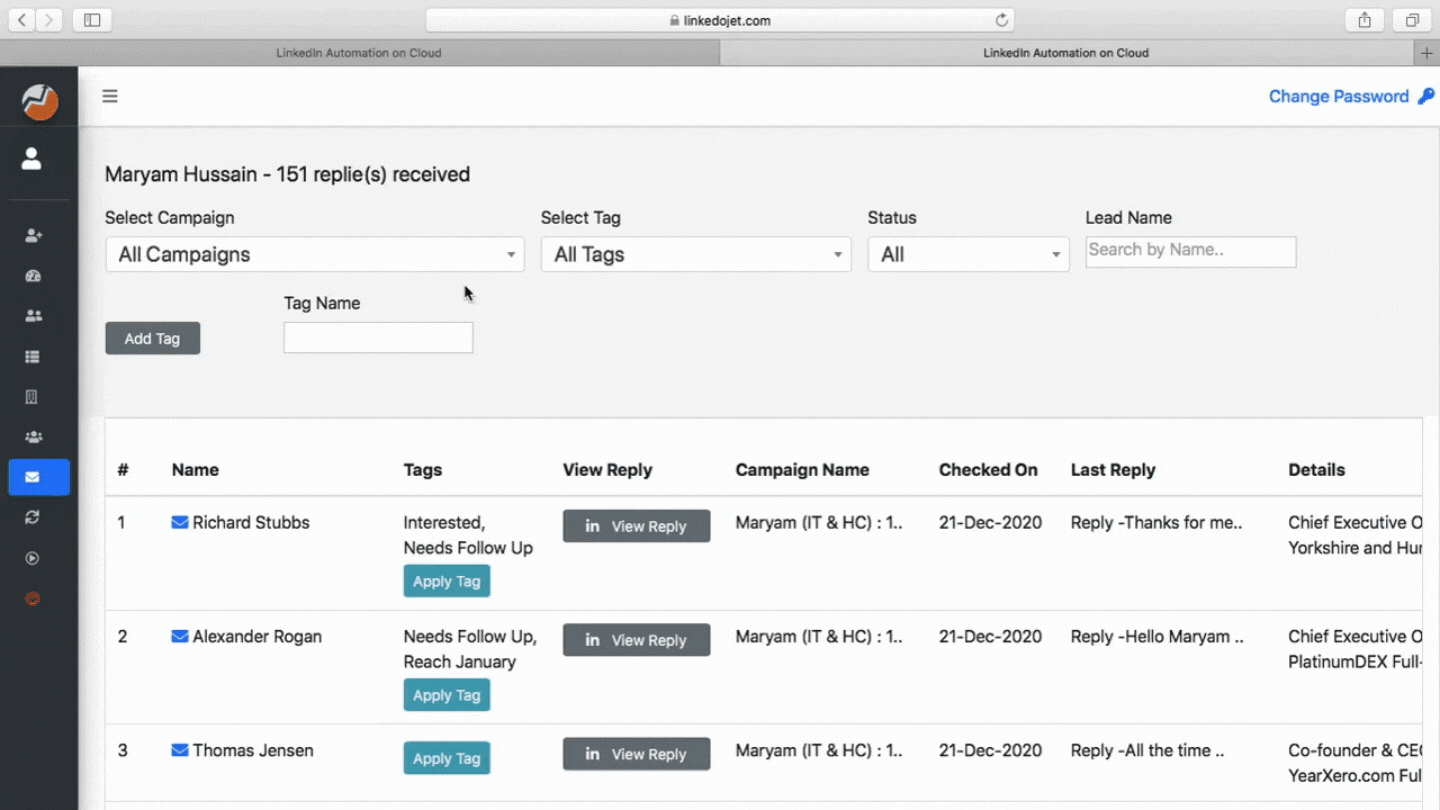Click the View Reply column header
1440x810 pixels.
(x=607, y=470)
